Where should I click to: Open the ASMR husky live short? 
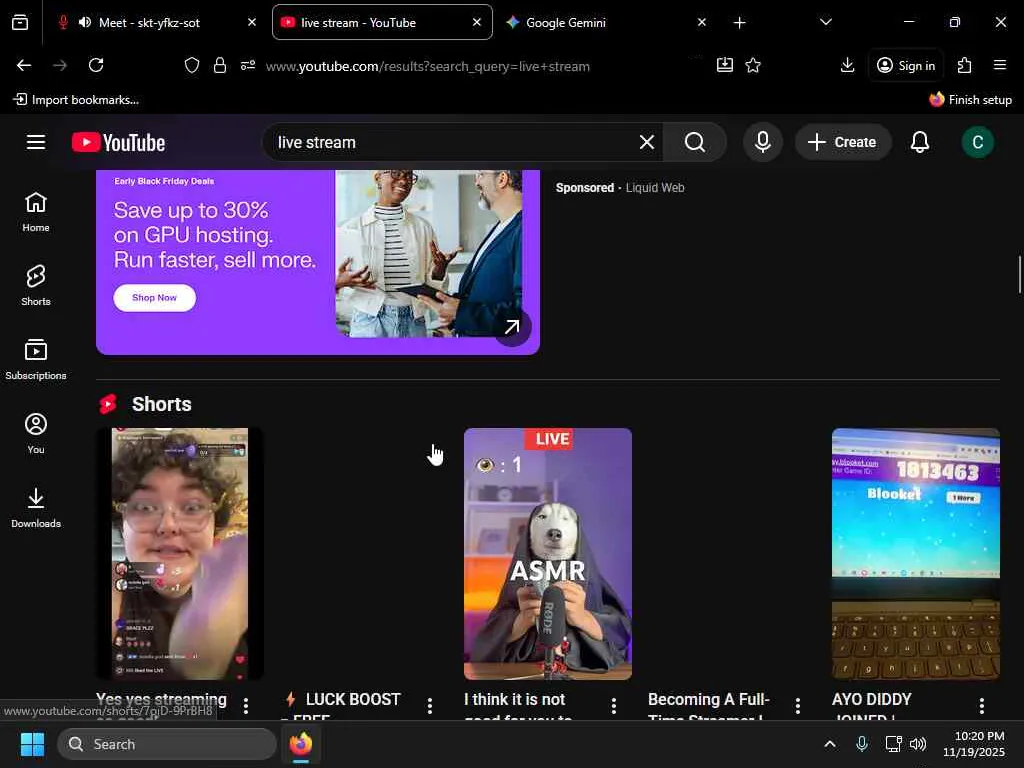547,554
